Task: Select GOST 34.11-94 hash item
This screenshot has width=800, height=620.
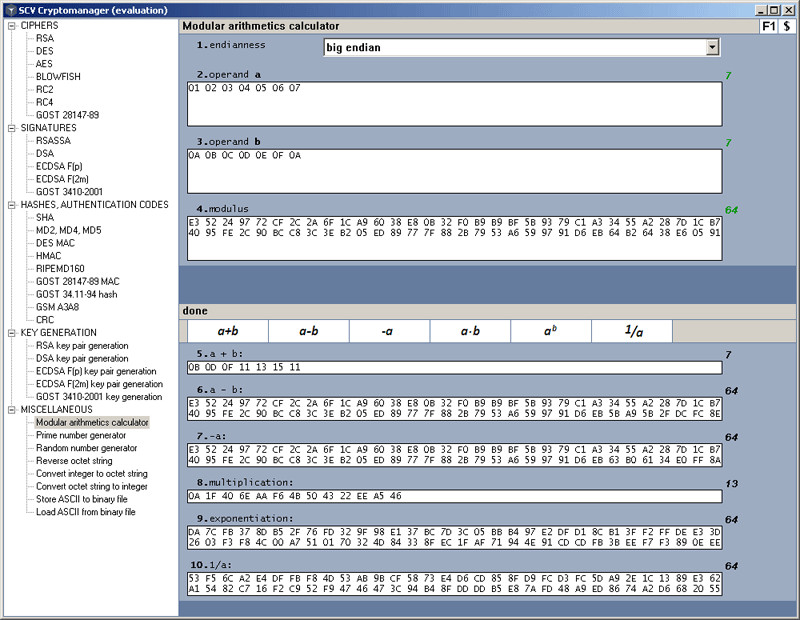Action: 77,294
